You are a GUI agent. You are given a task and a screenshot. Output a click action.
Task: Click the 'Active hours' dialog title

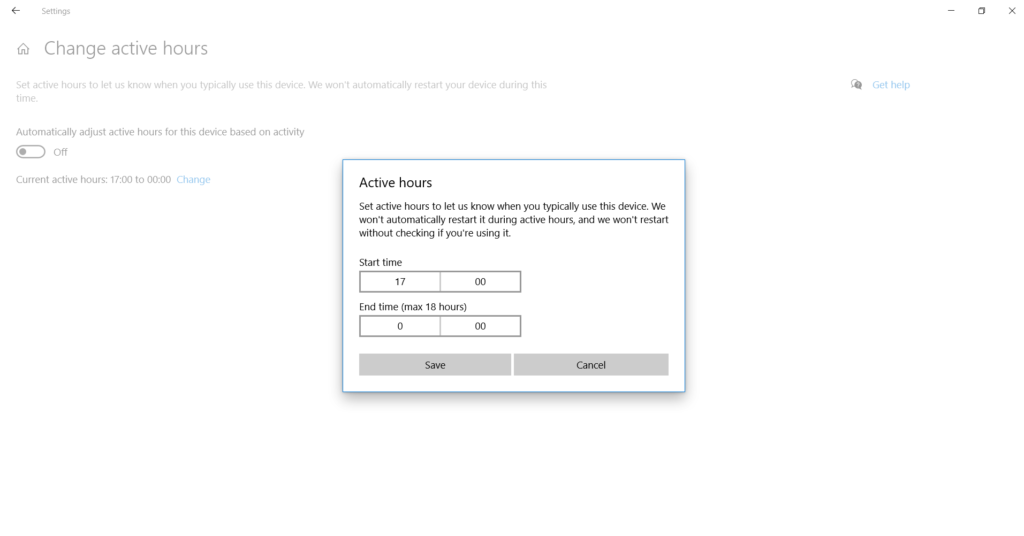tap(396, 183)
